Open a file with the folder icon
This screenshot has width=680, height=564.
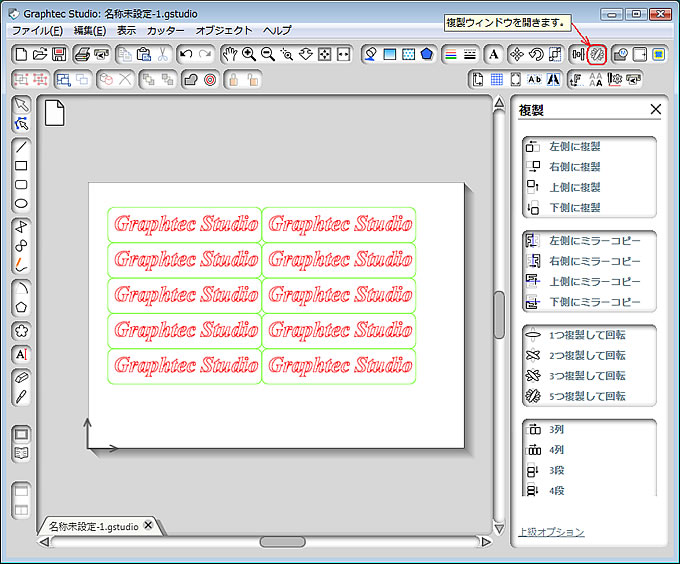pos(39,55)
